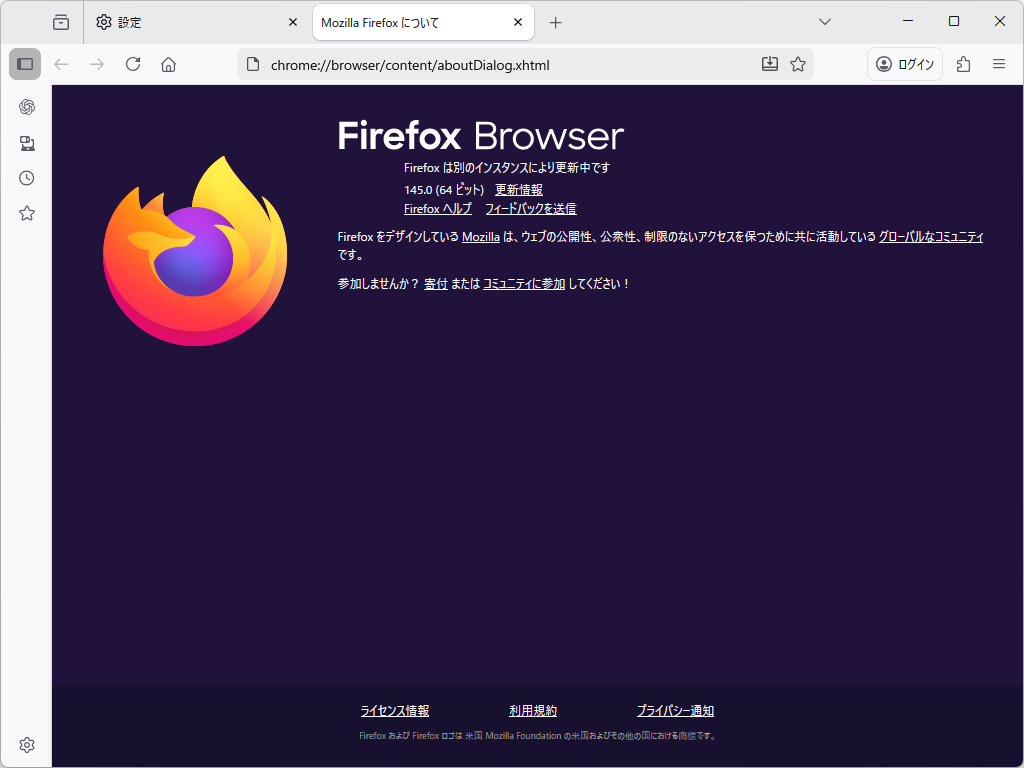The width and height of the screenshot is (1024, 768).
Task: Go to the home page
Action: 168,64
